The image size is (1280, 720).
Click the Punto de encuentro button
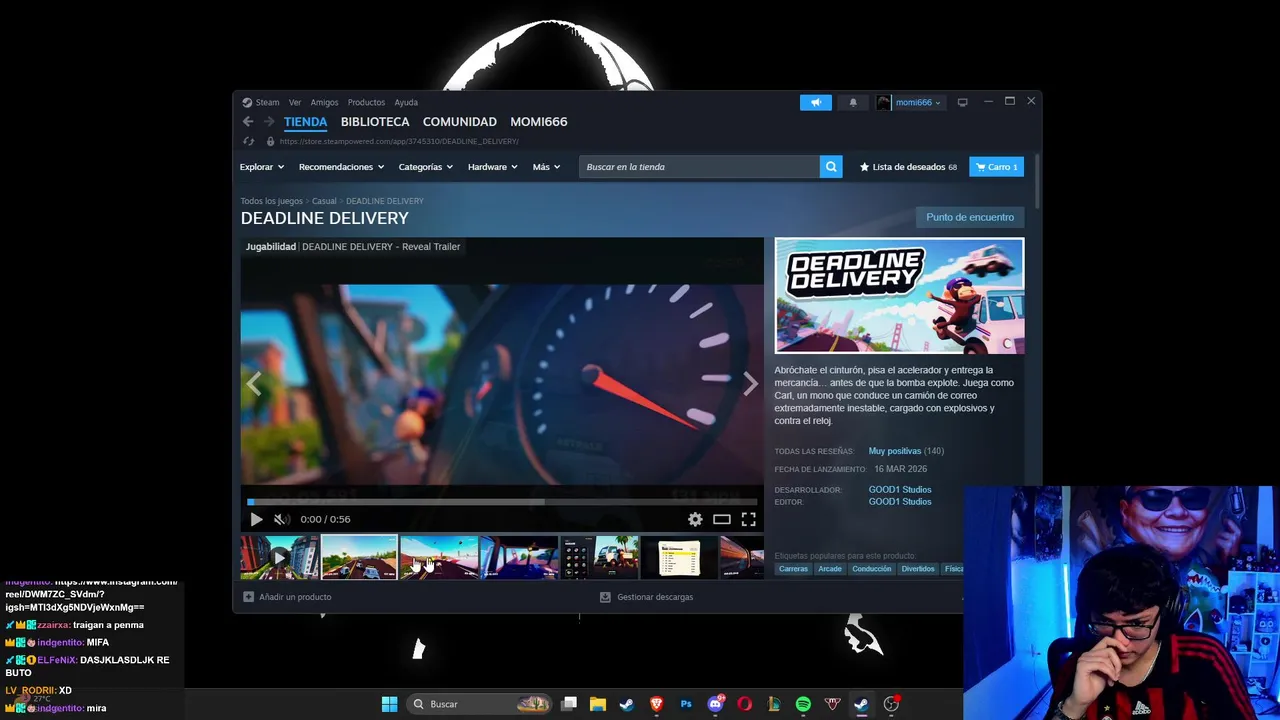(970, 217)
